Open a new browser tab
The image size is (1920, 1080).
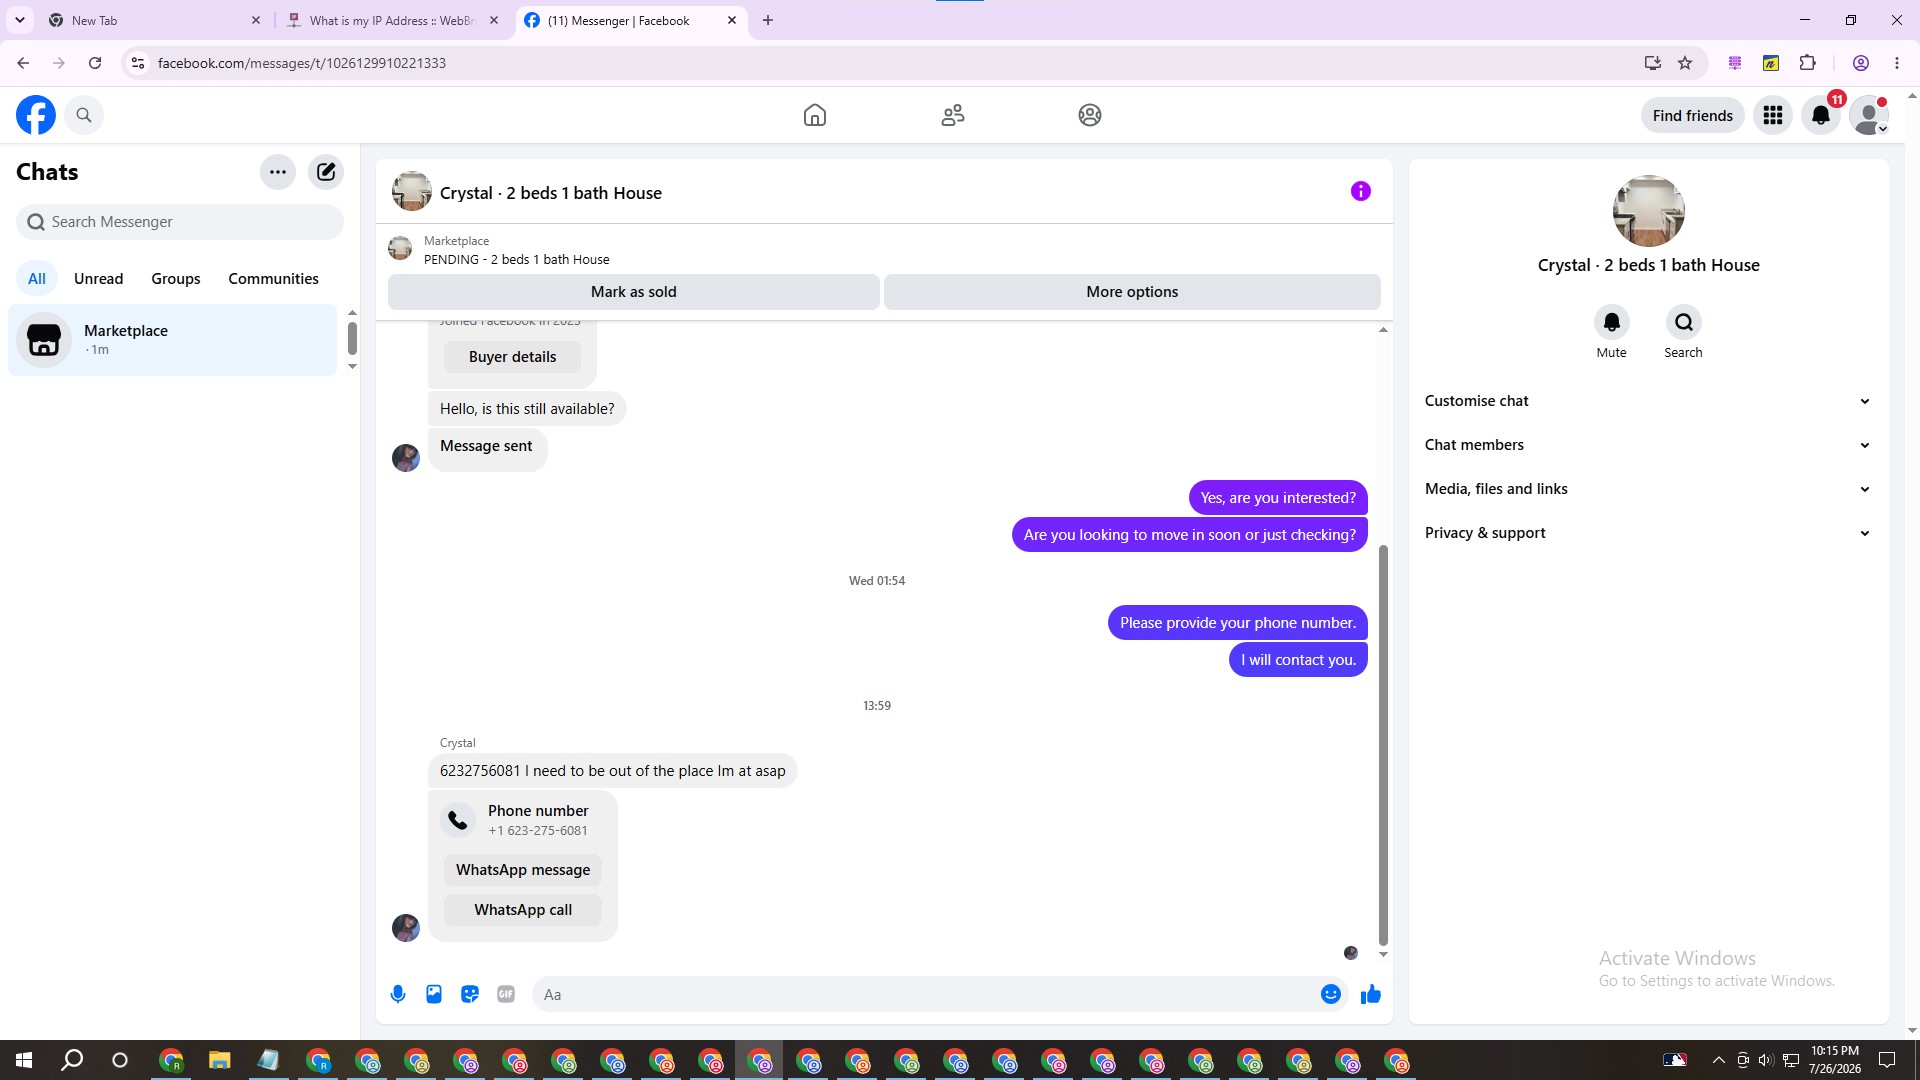(768, 20)
